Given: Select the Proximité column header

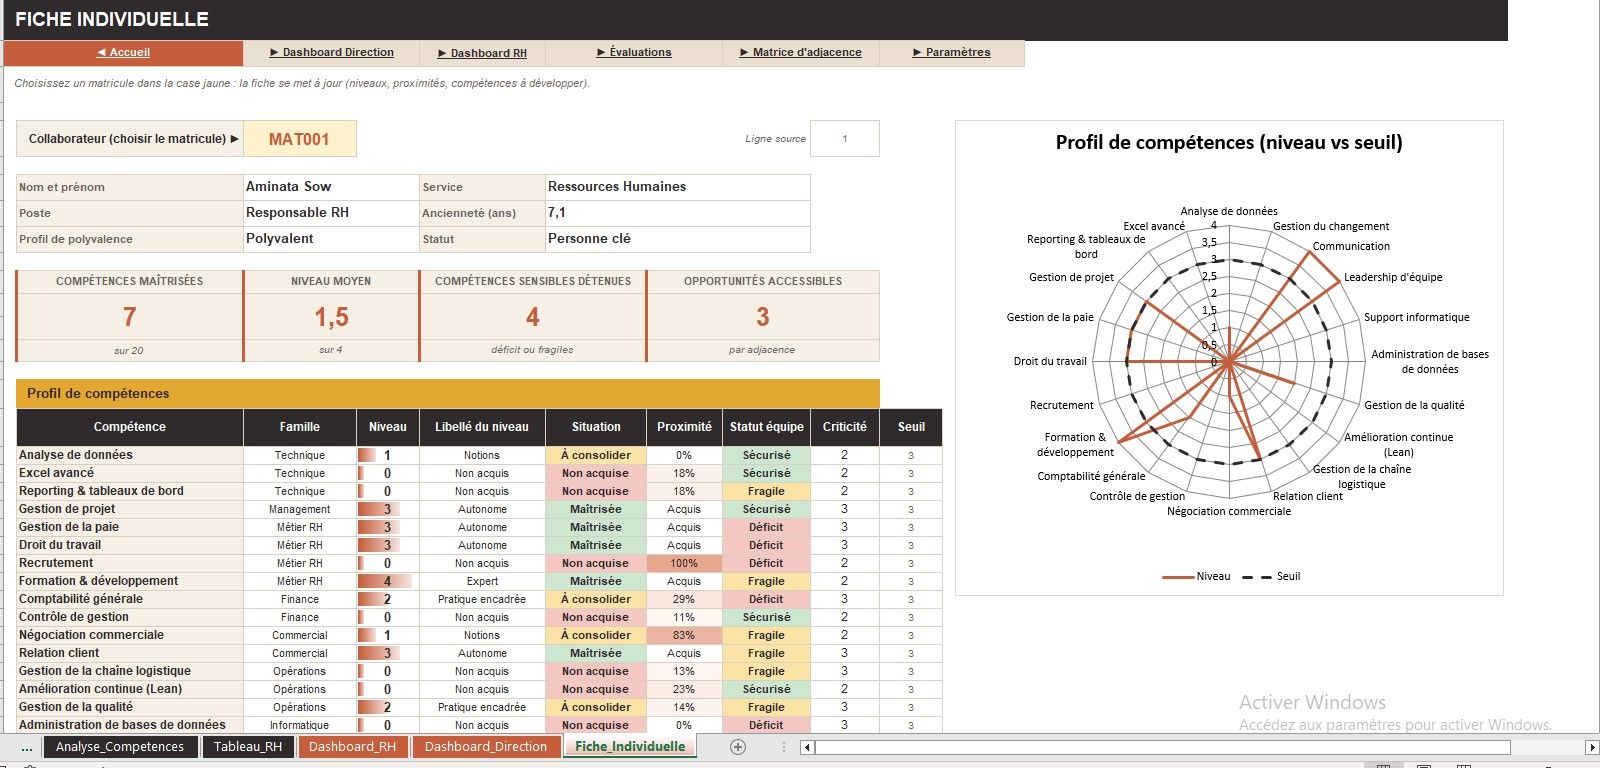Looking at the screenshot, I should 684,427.
